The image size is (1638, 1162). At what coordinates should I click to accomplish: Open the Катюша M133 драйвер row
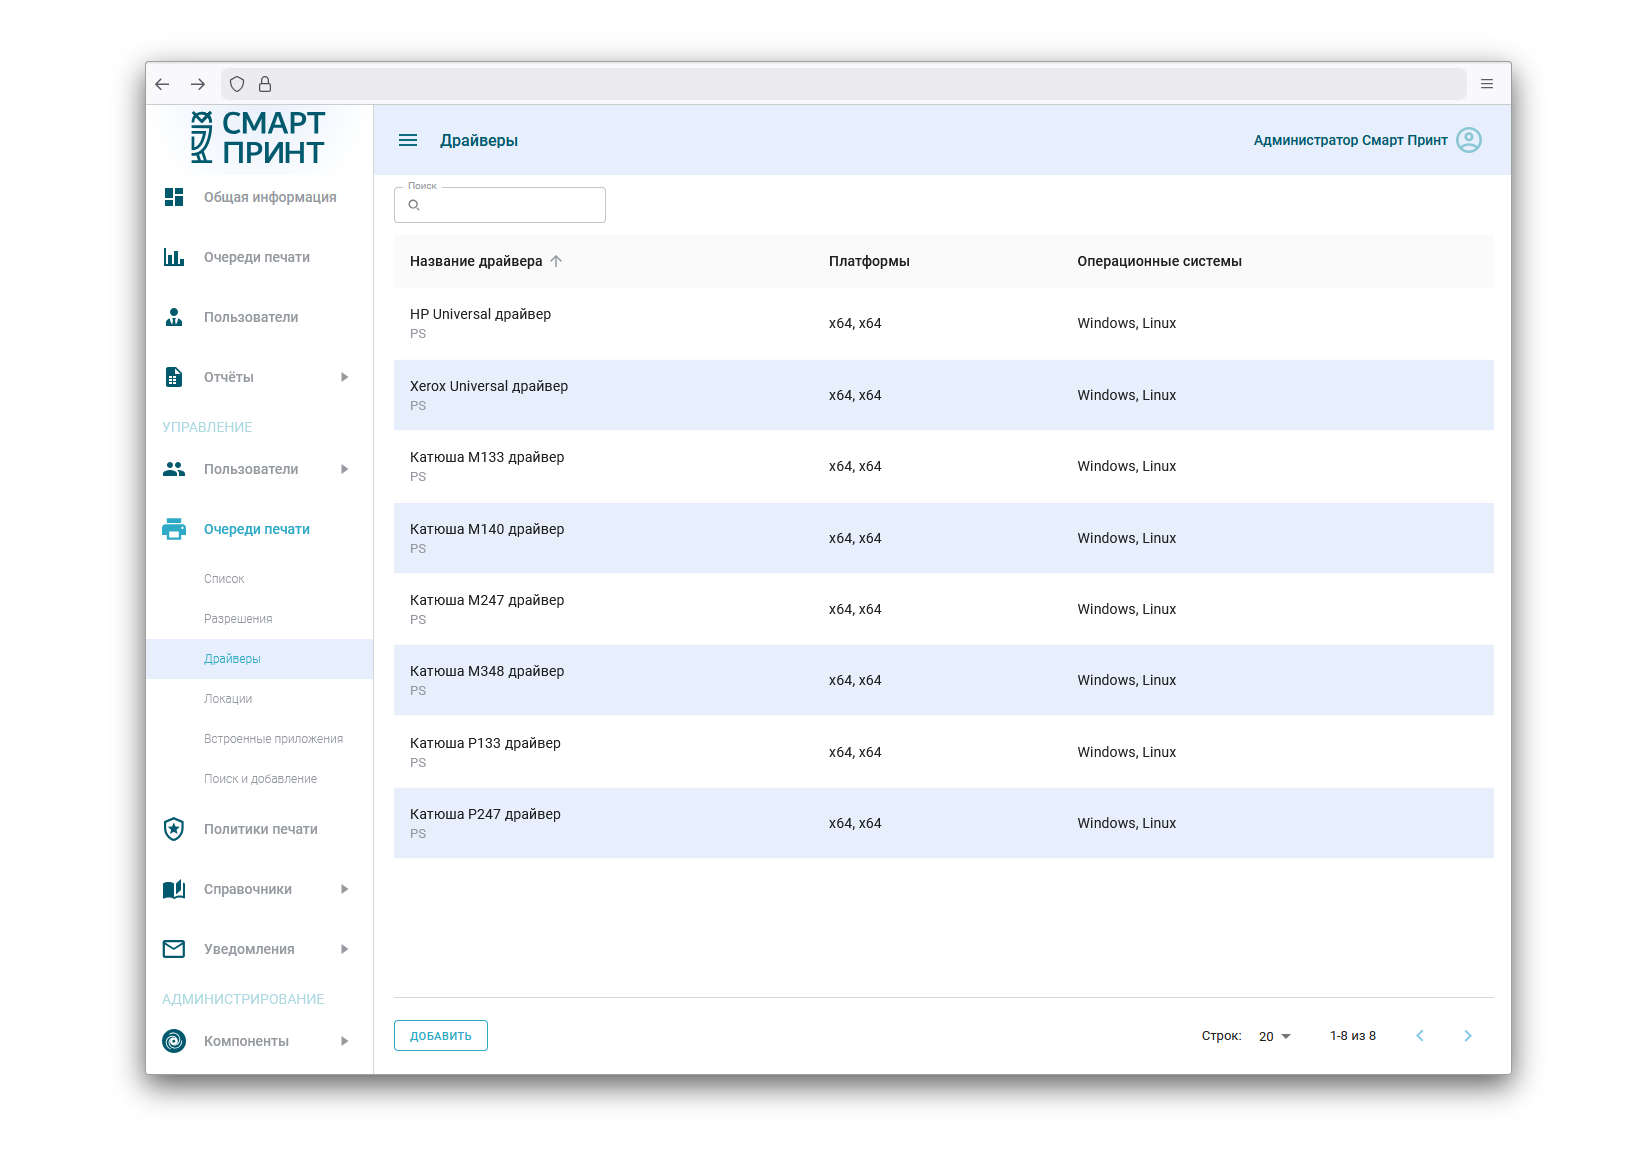944,466
